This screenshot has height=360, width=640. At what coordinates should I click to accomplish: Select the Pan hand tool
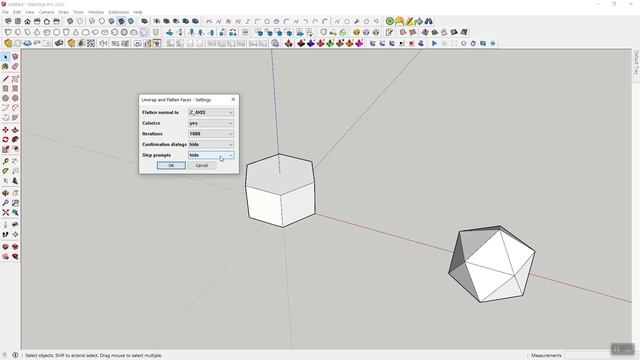pos(15,193)
